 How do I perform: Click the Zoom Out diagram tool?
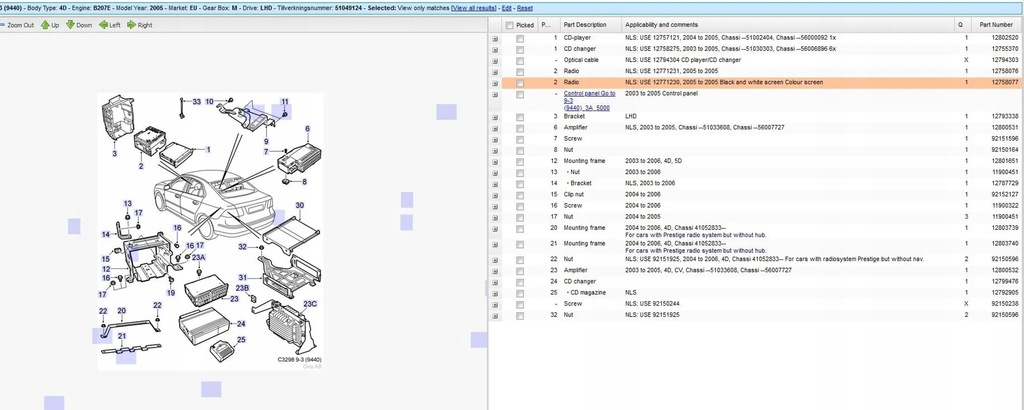[17, 25]
